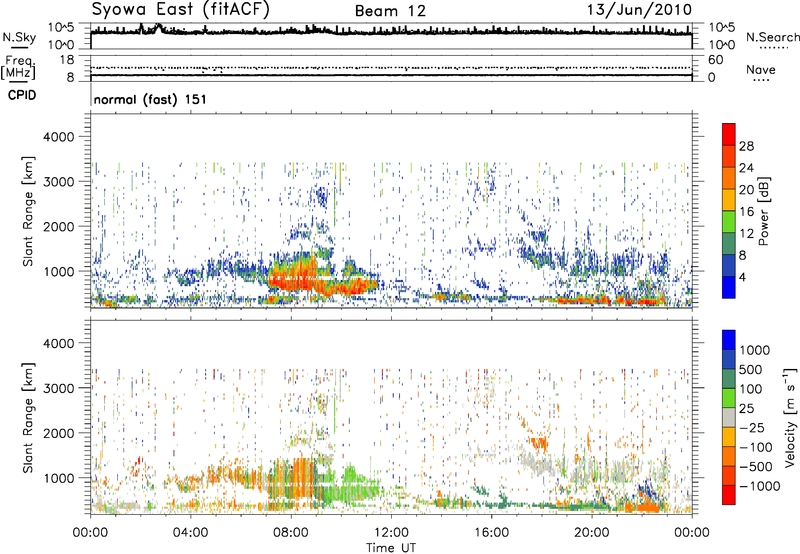Click '4' on the Power colorbar
Viewport: 800px width, 554px height.
click(x=742, y=278)
